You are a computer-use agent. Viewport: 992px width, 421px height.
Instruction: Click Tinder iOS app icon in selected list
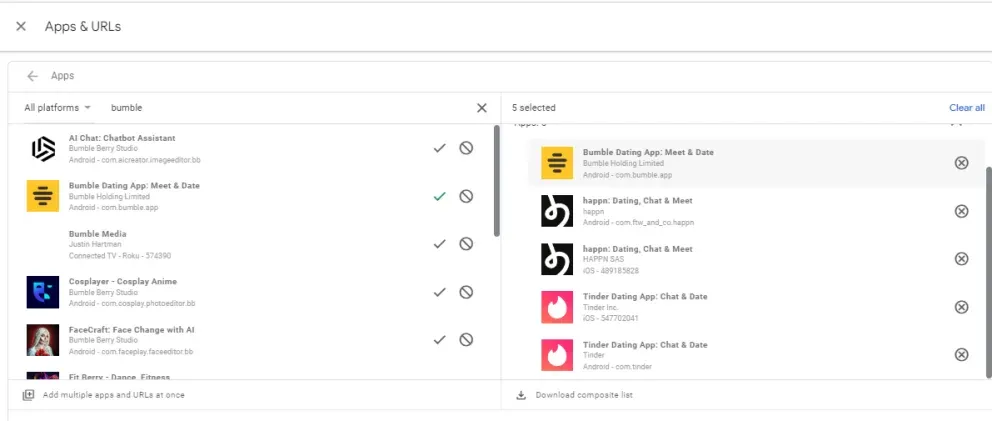pos(557,307)
